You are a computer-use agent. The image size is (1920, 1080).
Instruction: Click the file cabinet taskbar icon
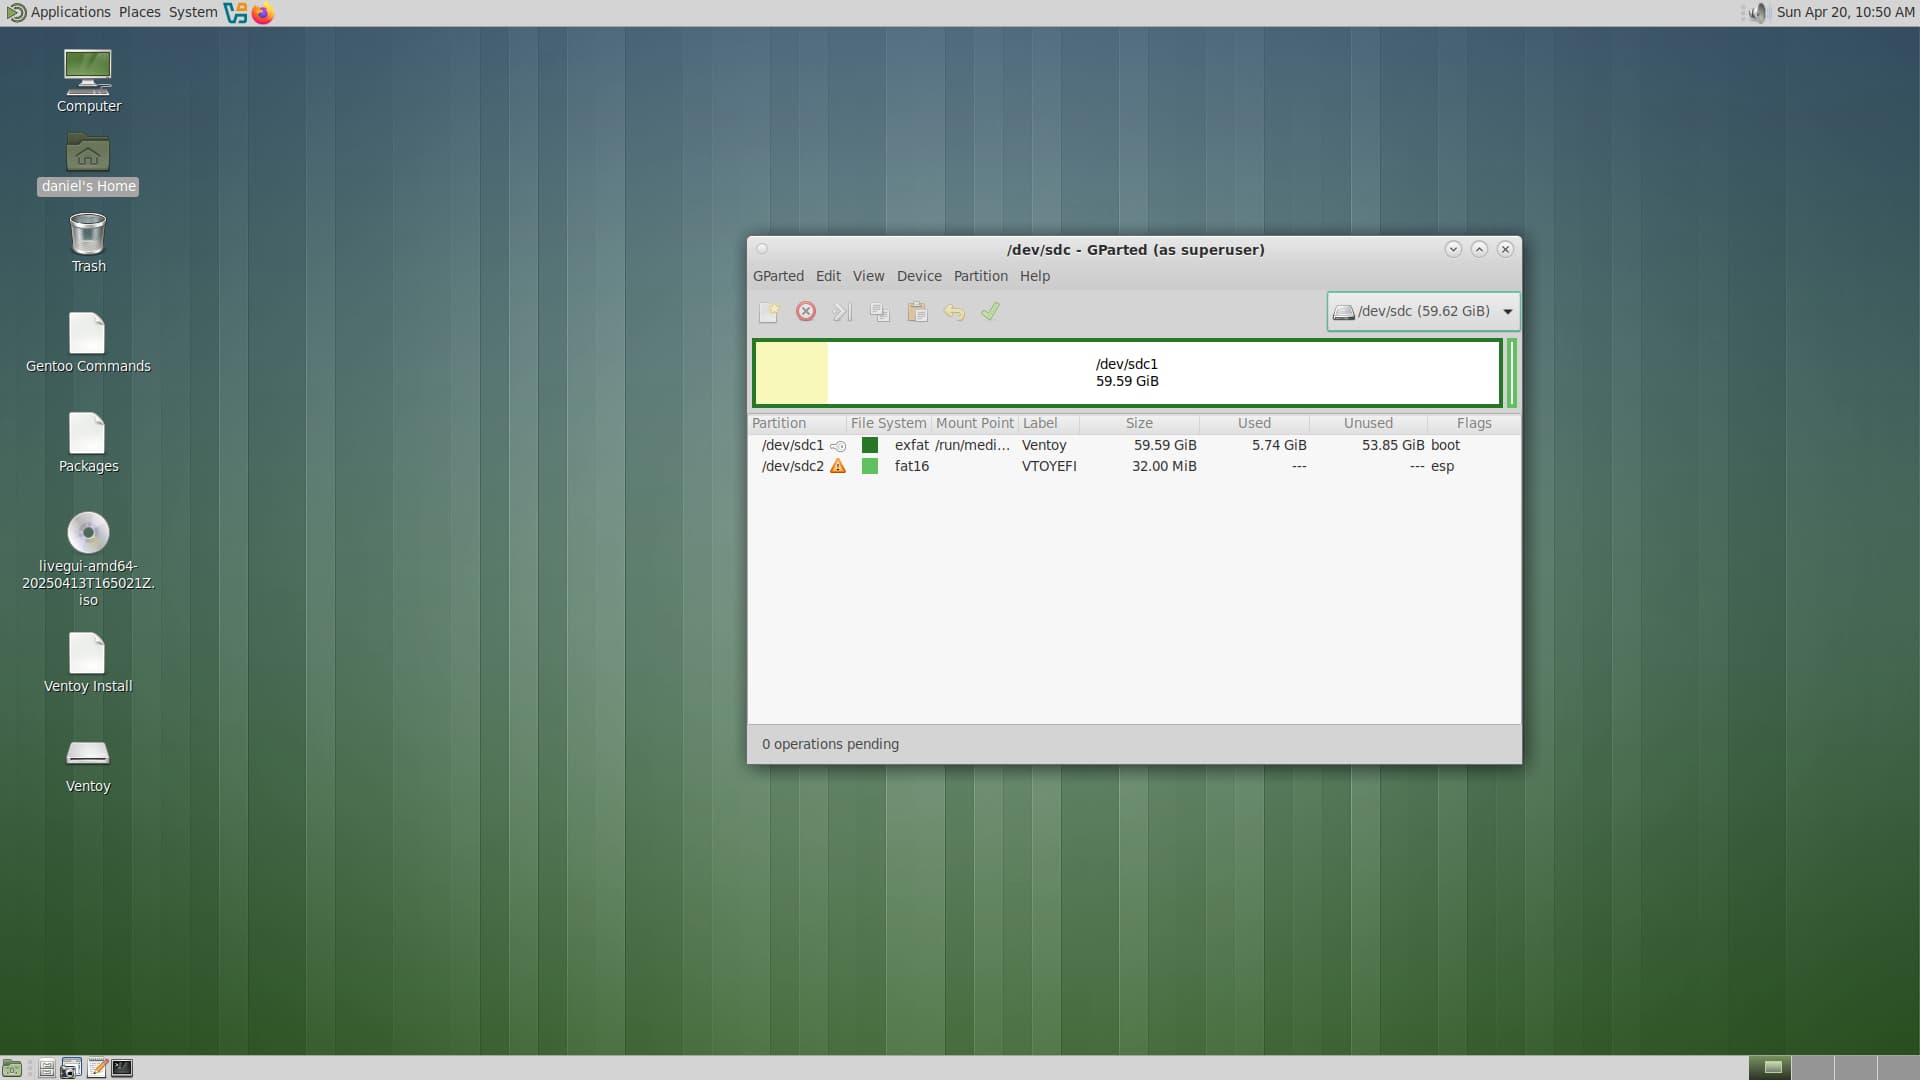pyautogui.click(x=46, y=1068)
